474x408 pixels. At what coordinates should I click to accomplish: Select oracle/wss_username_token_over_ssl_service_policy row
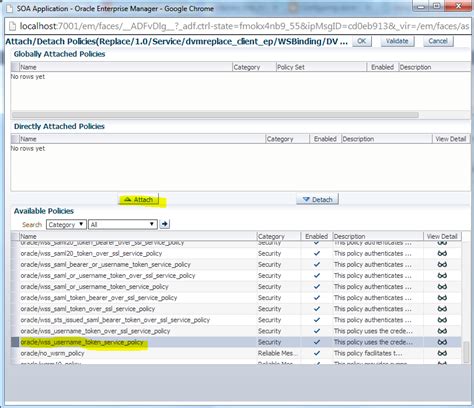coord(236,331)
